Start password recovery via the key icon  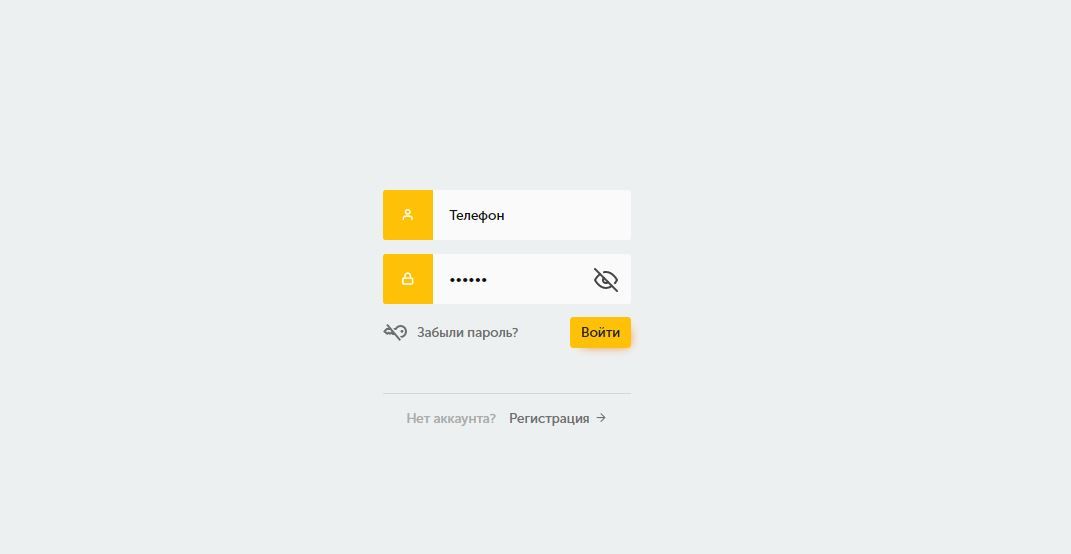[395, 332]
